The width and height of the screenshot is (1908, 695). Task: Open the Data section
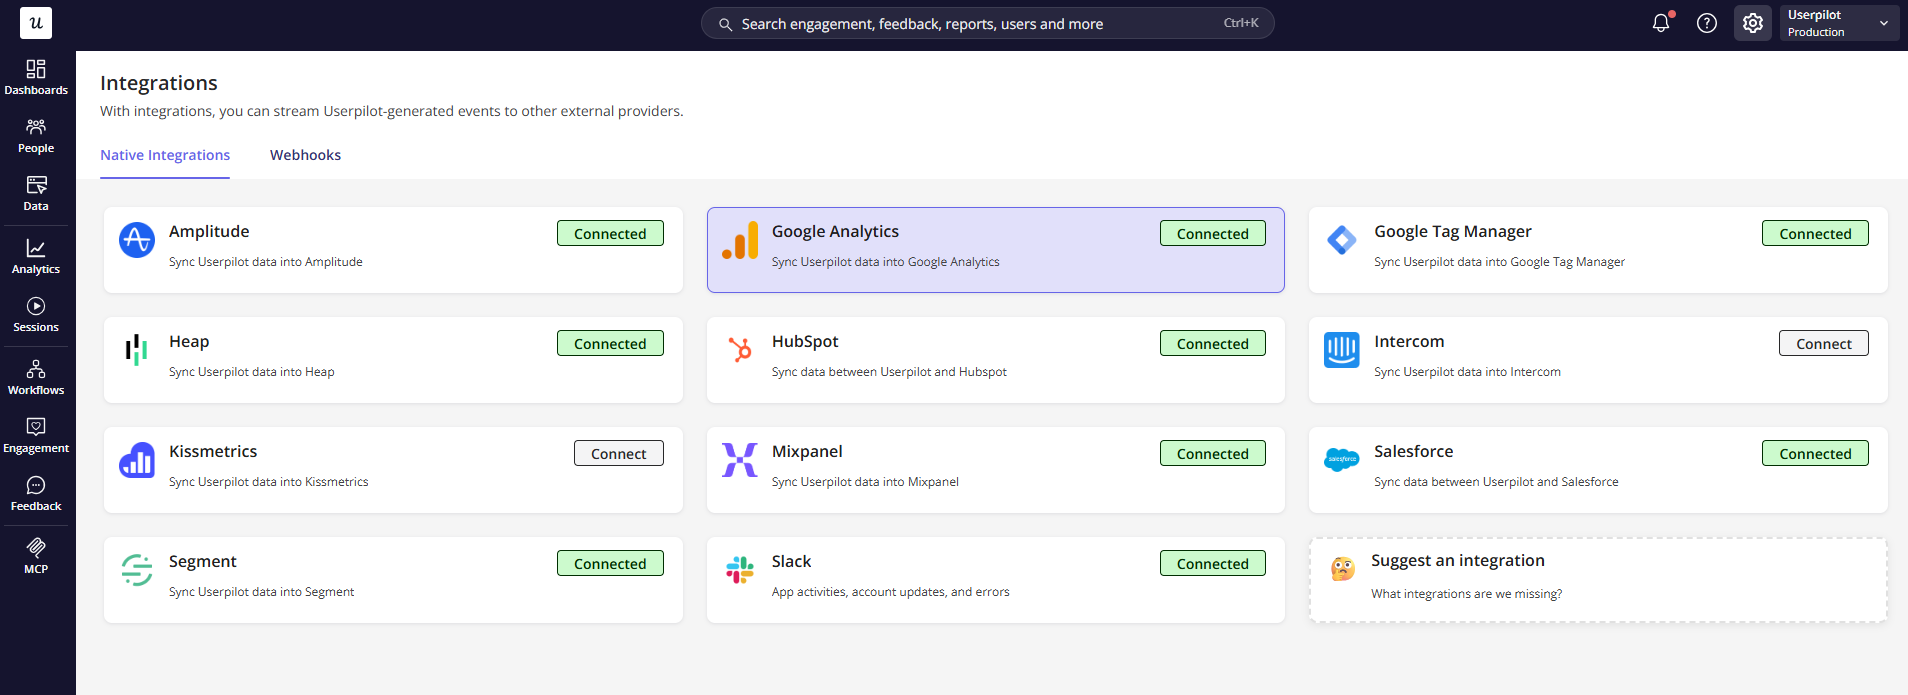[x=36, y=193]
